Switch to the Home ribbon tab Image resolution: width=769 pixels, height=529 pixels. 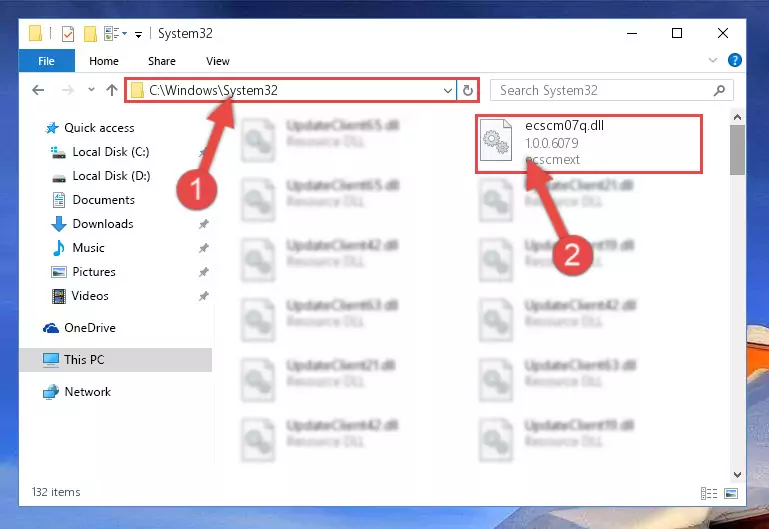(x=104, y=61)
